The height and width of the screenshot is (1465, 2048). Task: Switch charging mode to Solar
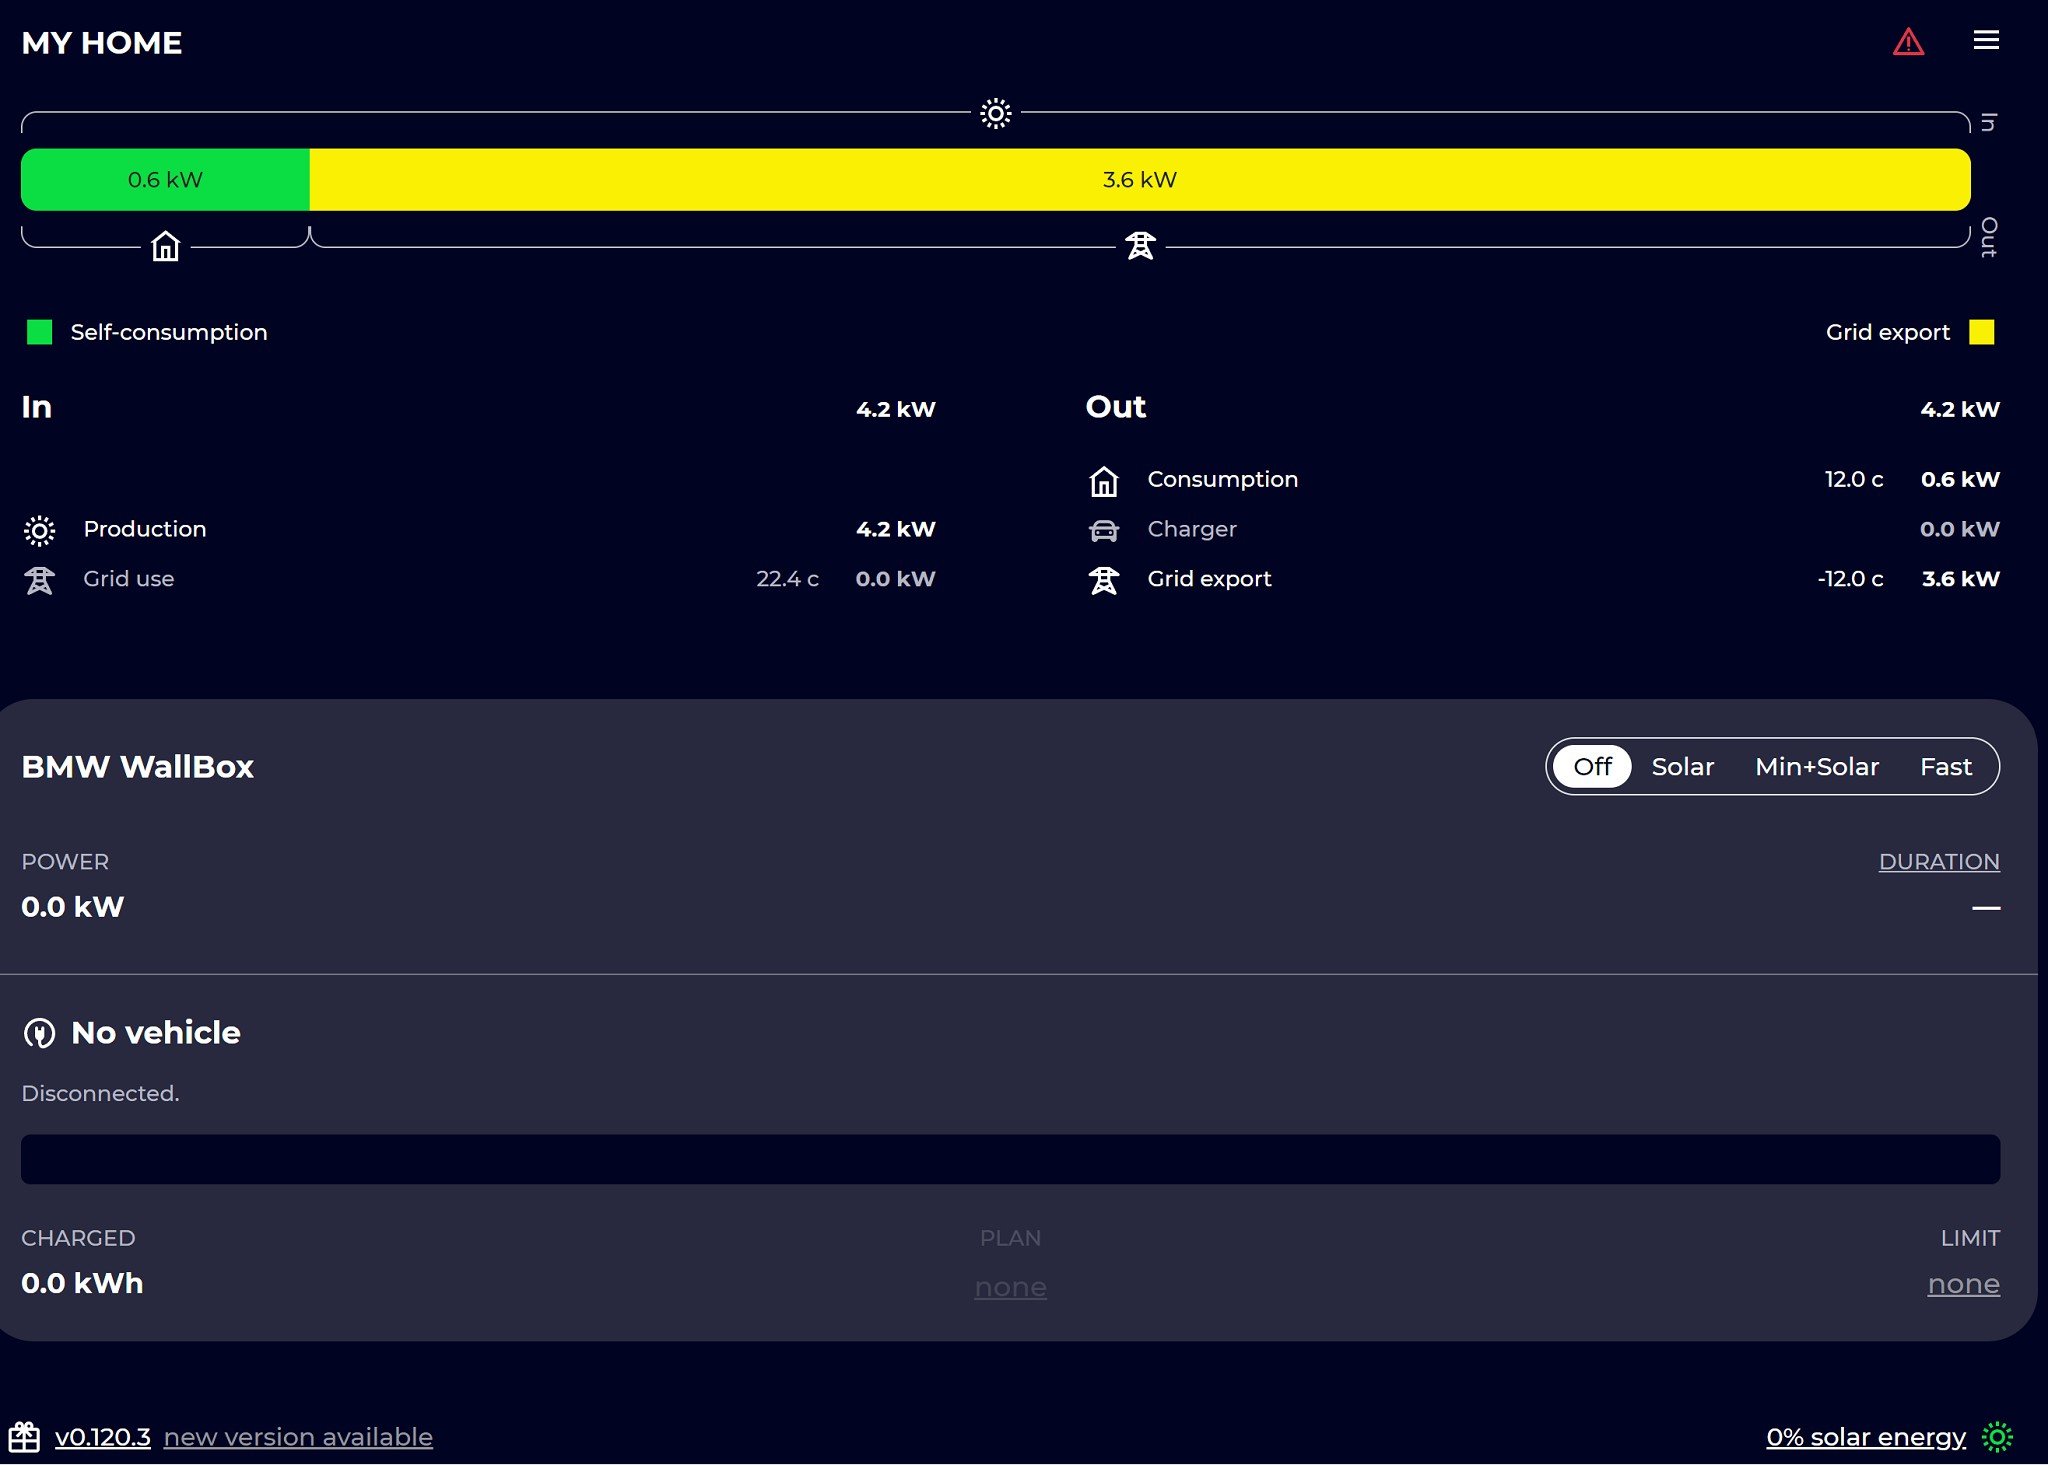pyautogui.click(x=1682, y=767)
